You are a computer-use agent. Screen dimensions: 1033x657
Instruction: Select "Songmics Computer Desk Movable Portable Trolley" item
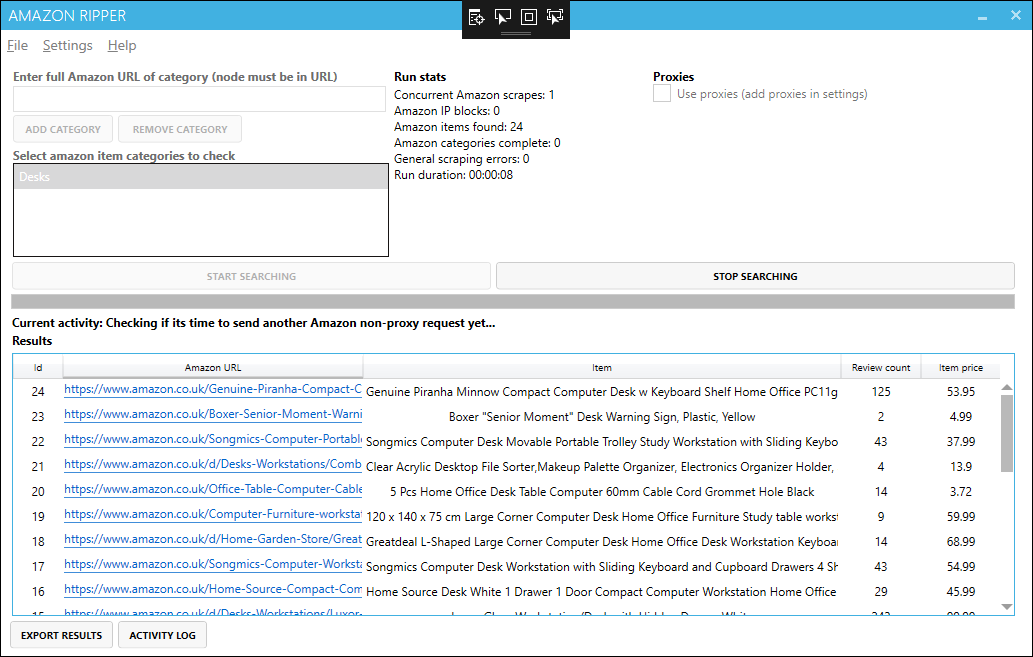(x=601, y=442)
